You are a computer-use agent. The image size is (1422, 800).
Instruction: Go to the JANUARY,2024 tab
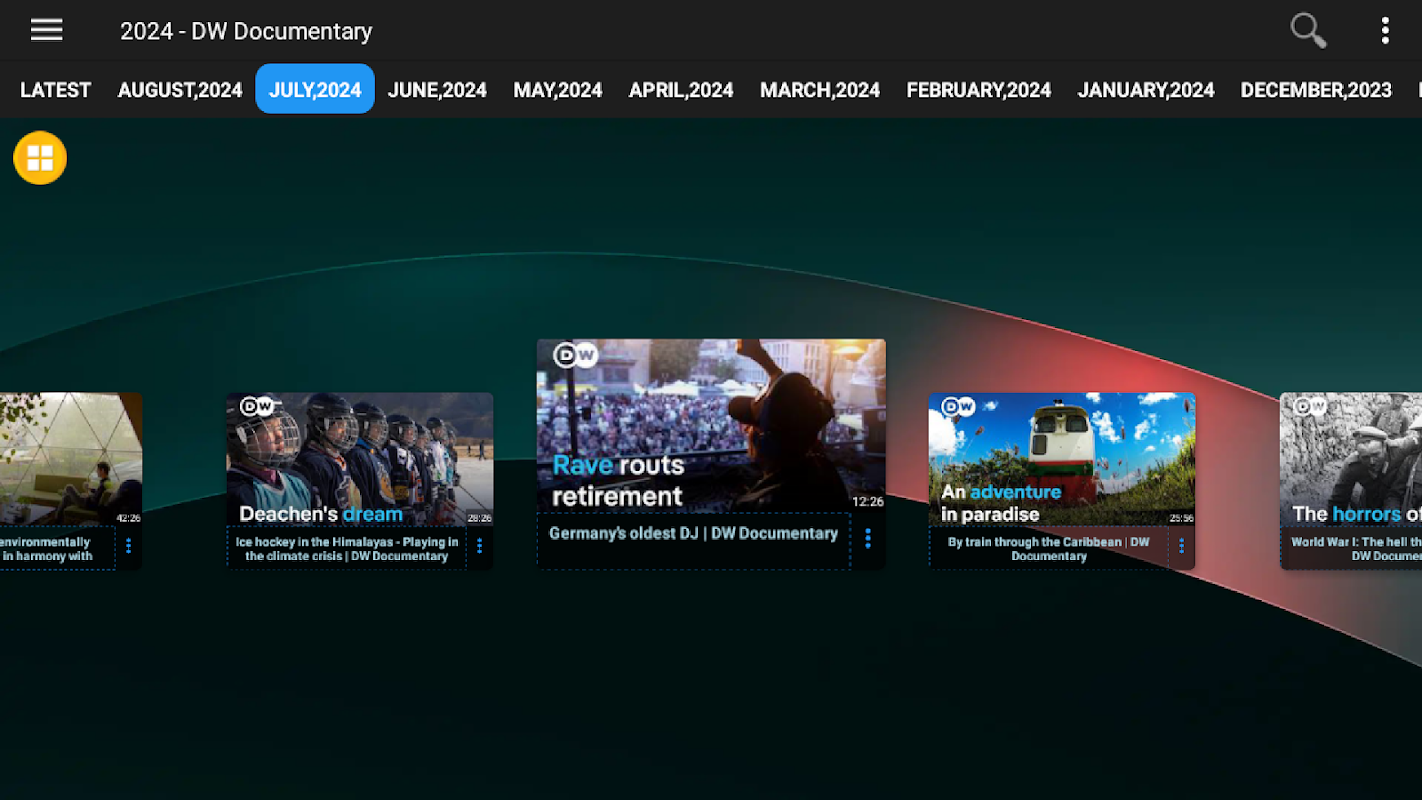click(1146, 90)
